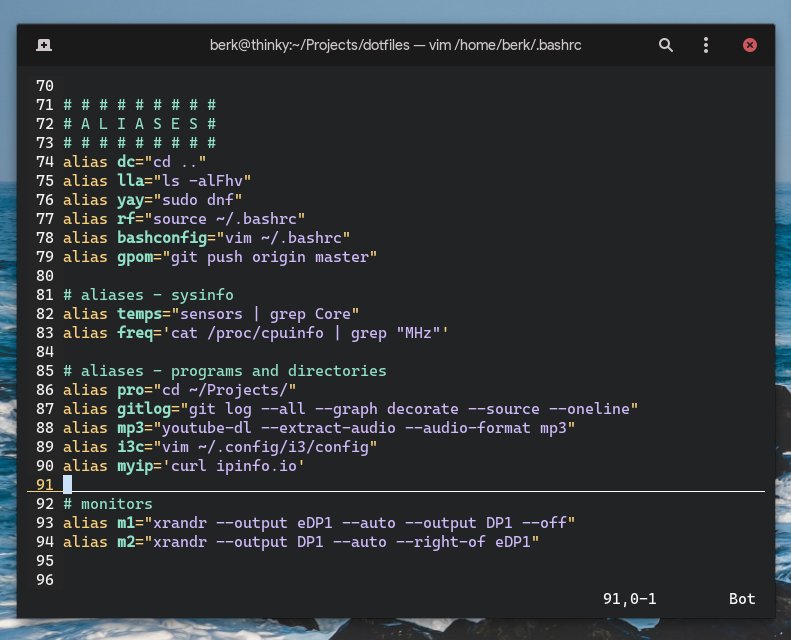
Task: Click the freq cpuinfo alias line
Action: pos(255,333)
